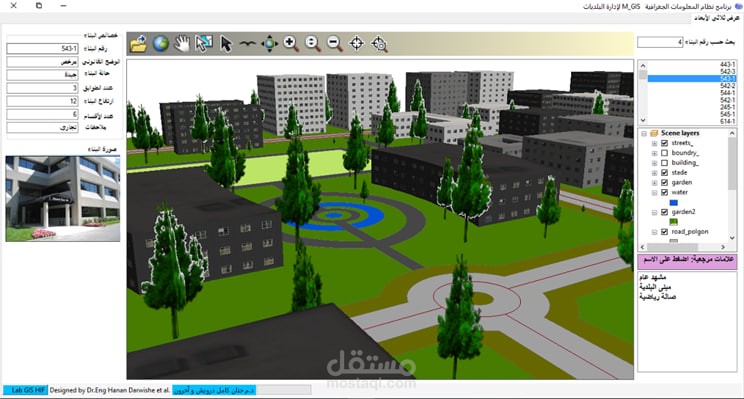Select building 245-1 in the list
This screenshot has height=399, width=744.
tap(691, 107)
